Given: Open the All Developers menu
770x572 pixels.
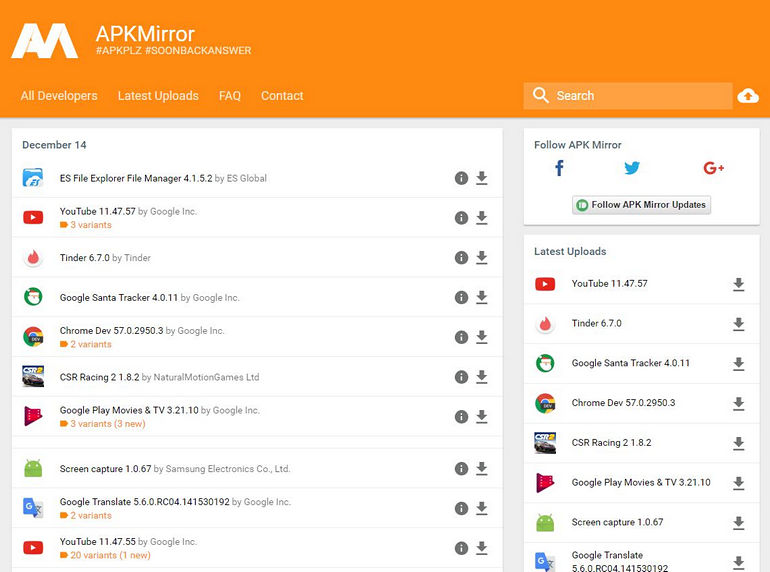Looking at the screenshot, I should (59, 96).
